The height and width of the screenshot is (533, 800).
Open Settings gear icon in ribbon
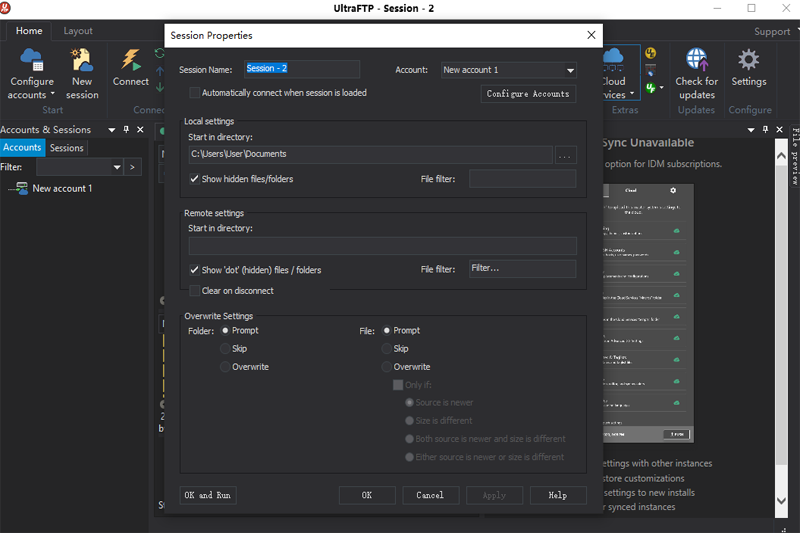coord(748,61)
